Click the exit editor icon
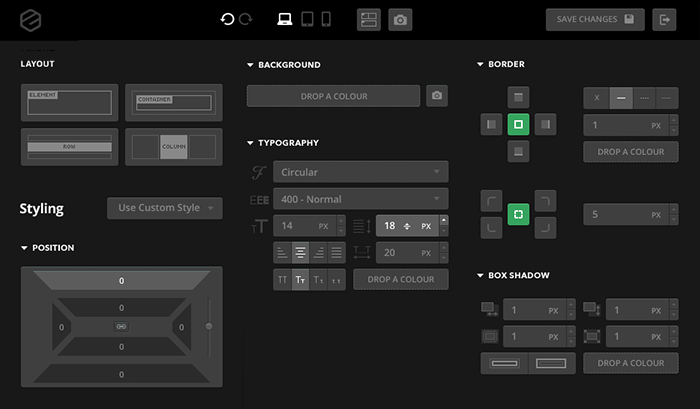The height and width of the screenshot is (409, 700). click(x=664, y=20)
